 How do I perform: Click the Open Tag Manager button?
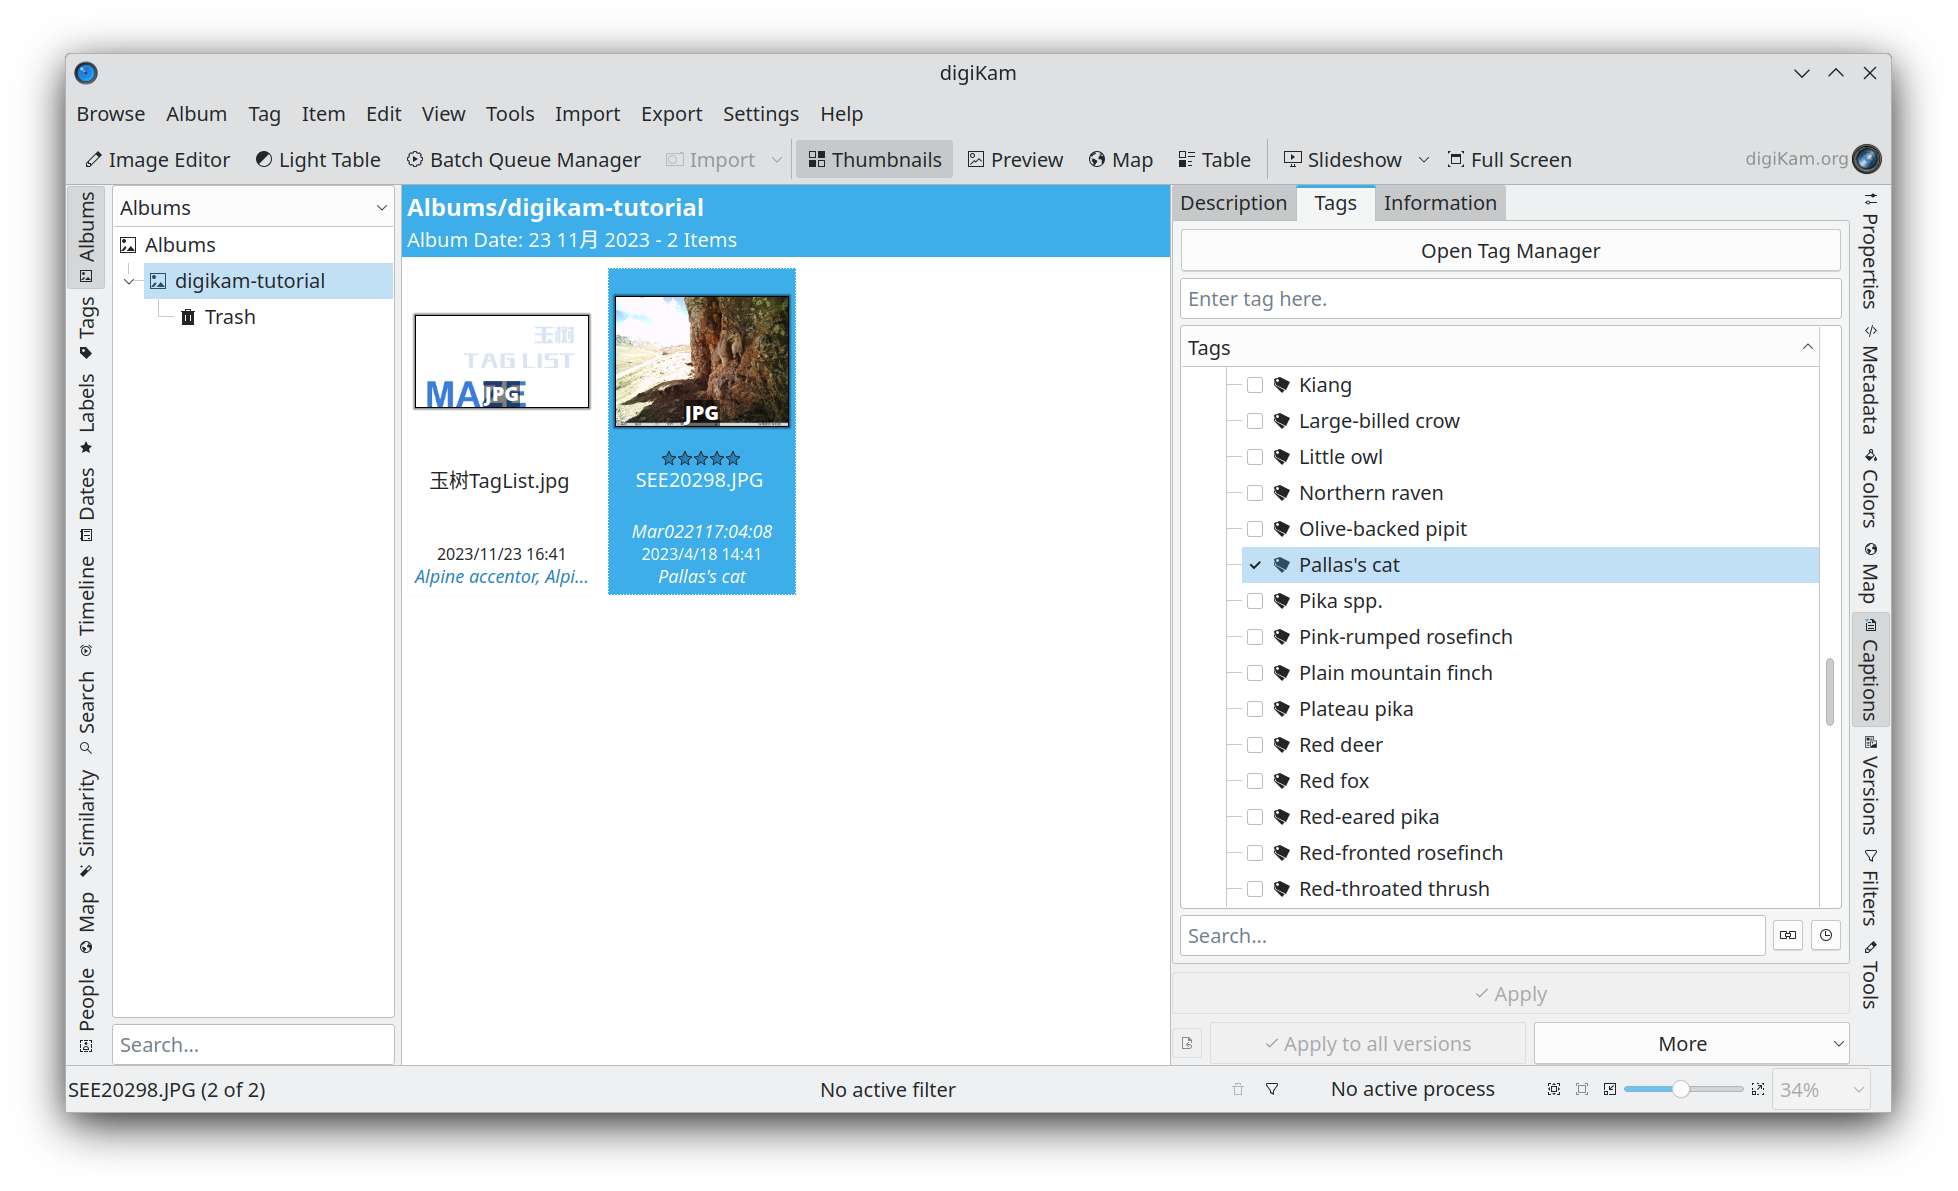click(1510, 251)
